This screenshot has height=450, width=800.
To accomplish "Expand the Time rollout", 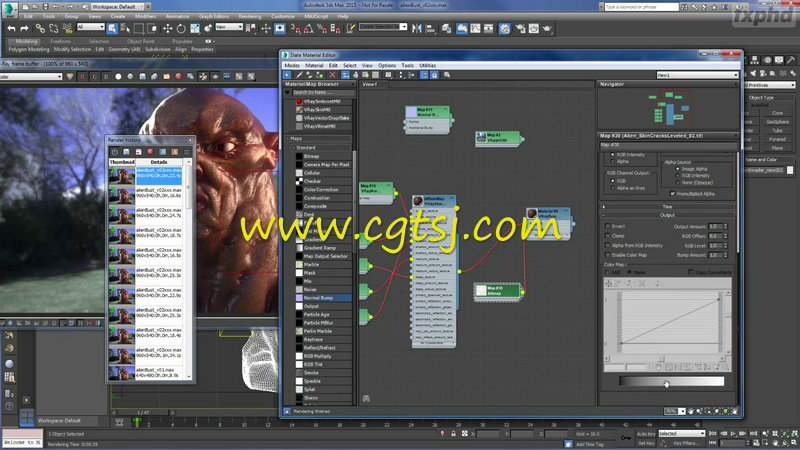I will (667, 207).
